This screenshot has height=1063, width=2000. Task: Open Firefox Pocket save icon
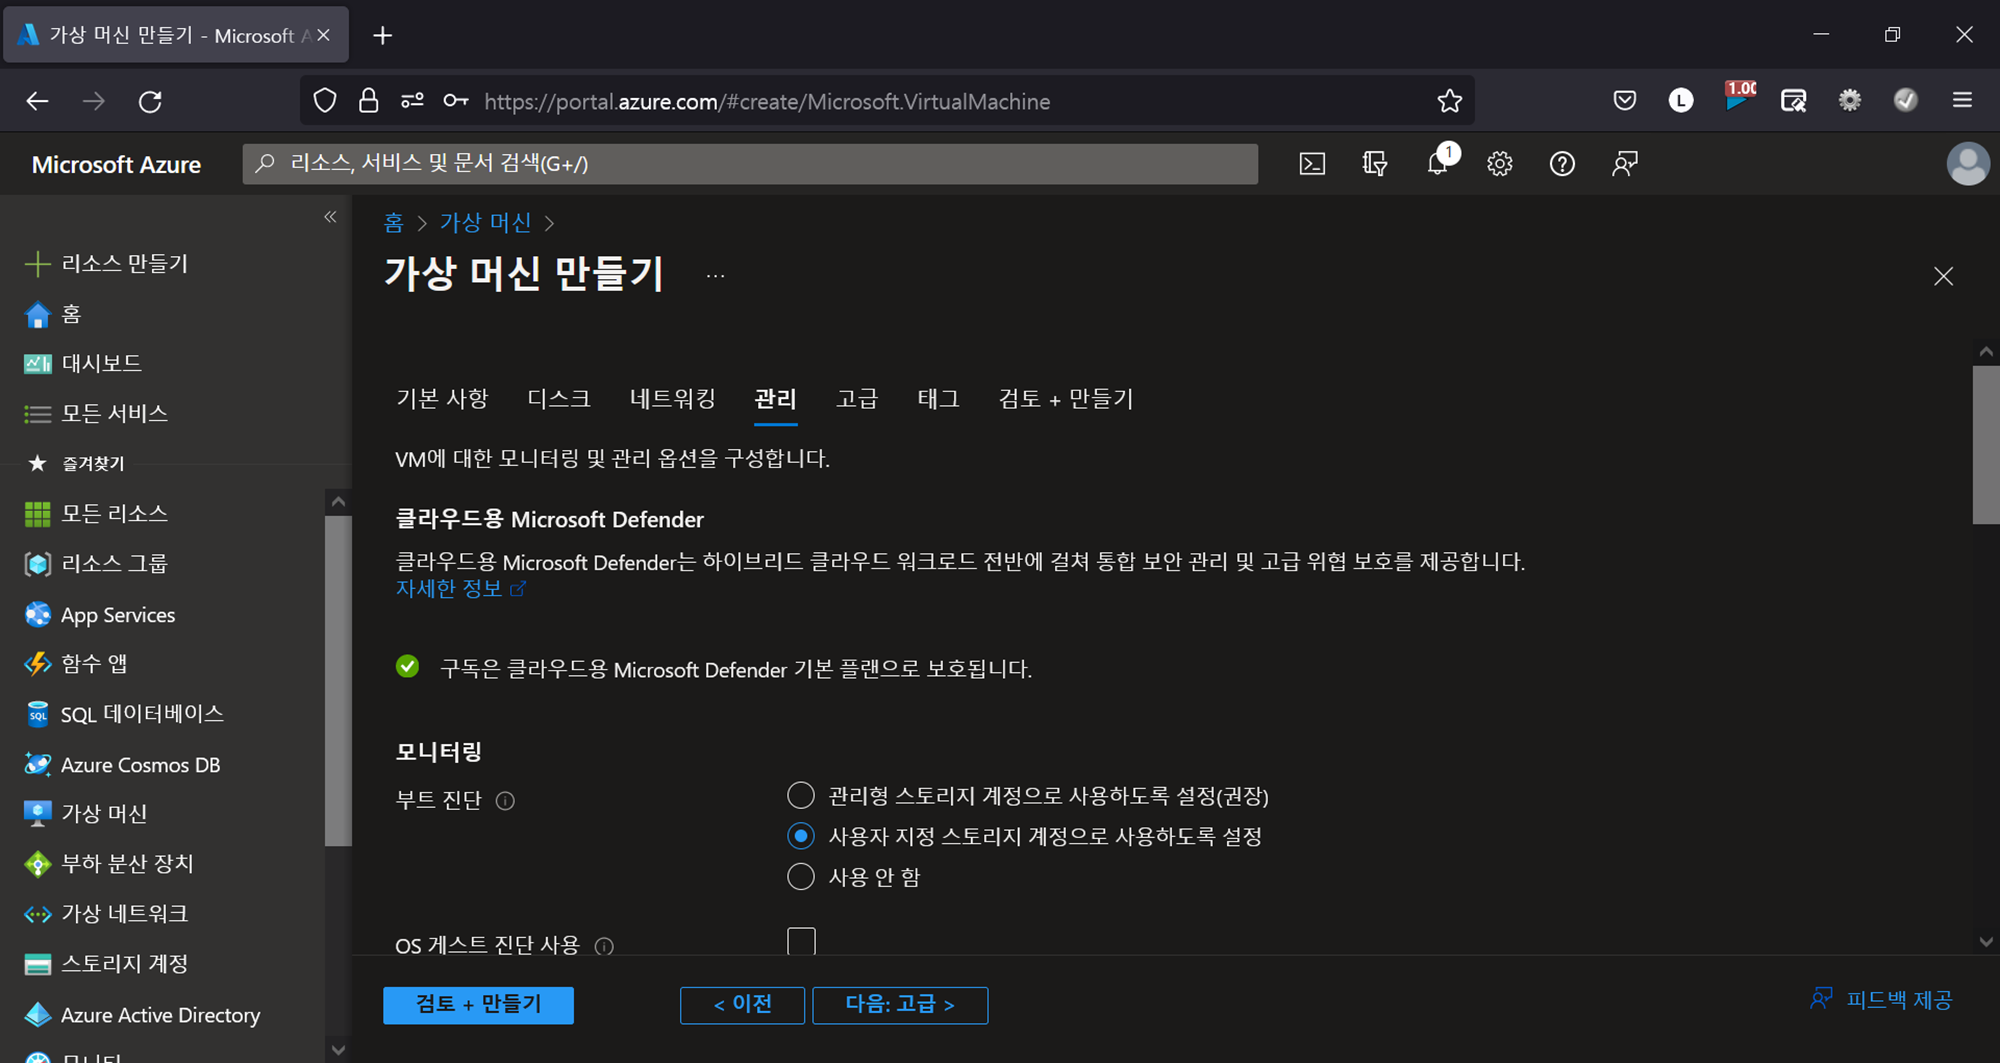pos(1625,100)
